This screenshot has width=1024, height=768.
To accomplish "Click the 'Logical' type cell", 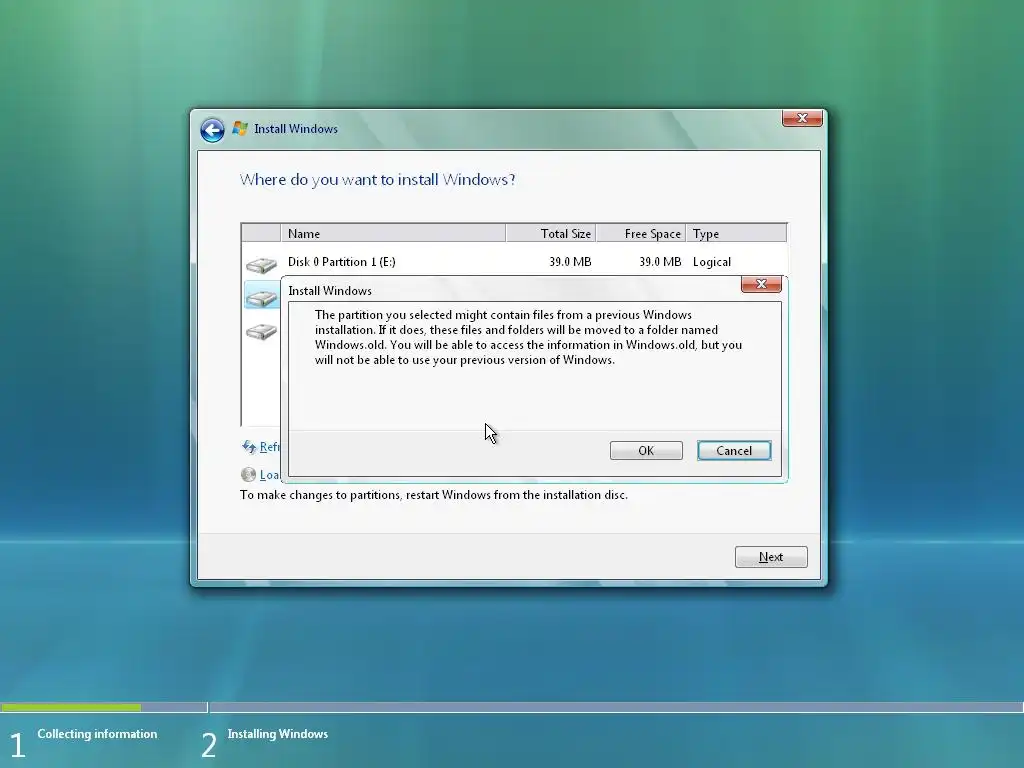I will tap(712, 262).
